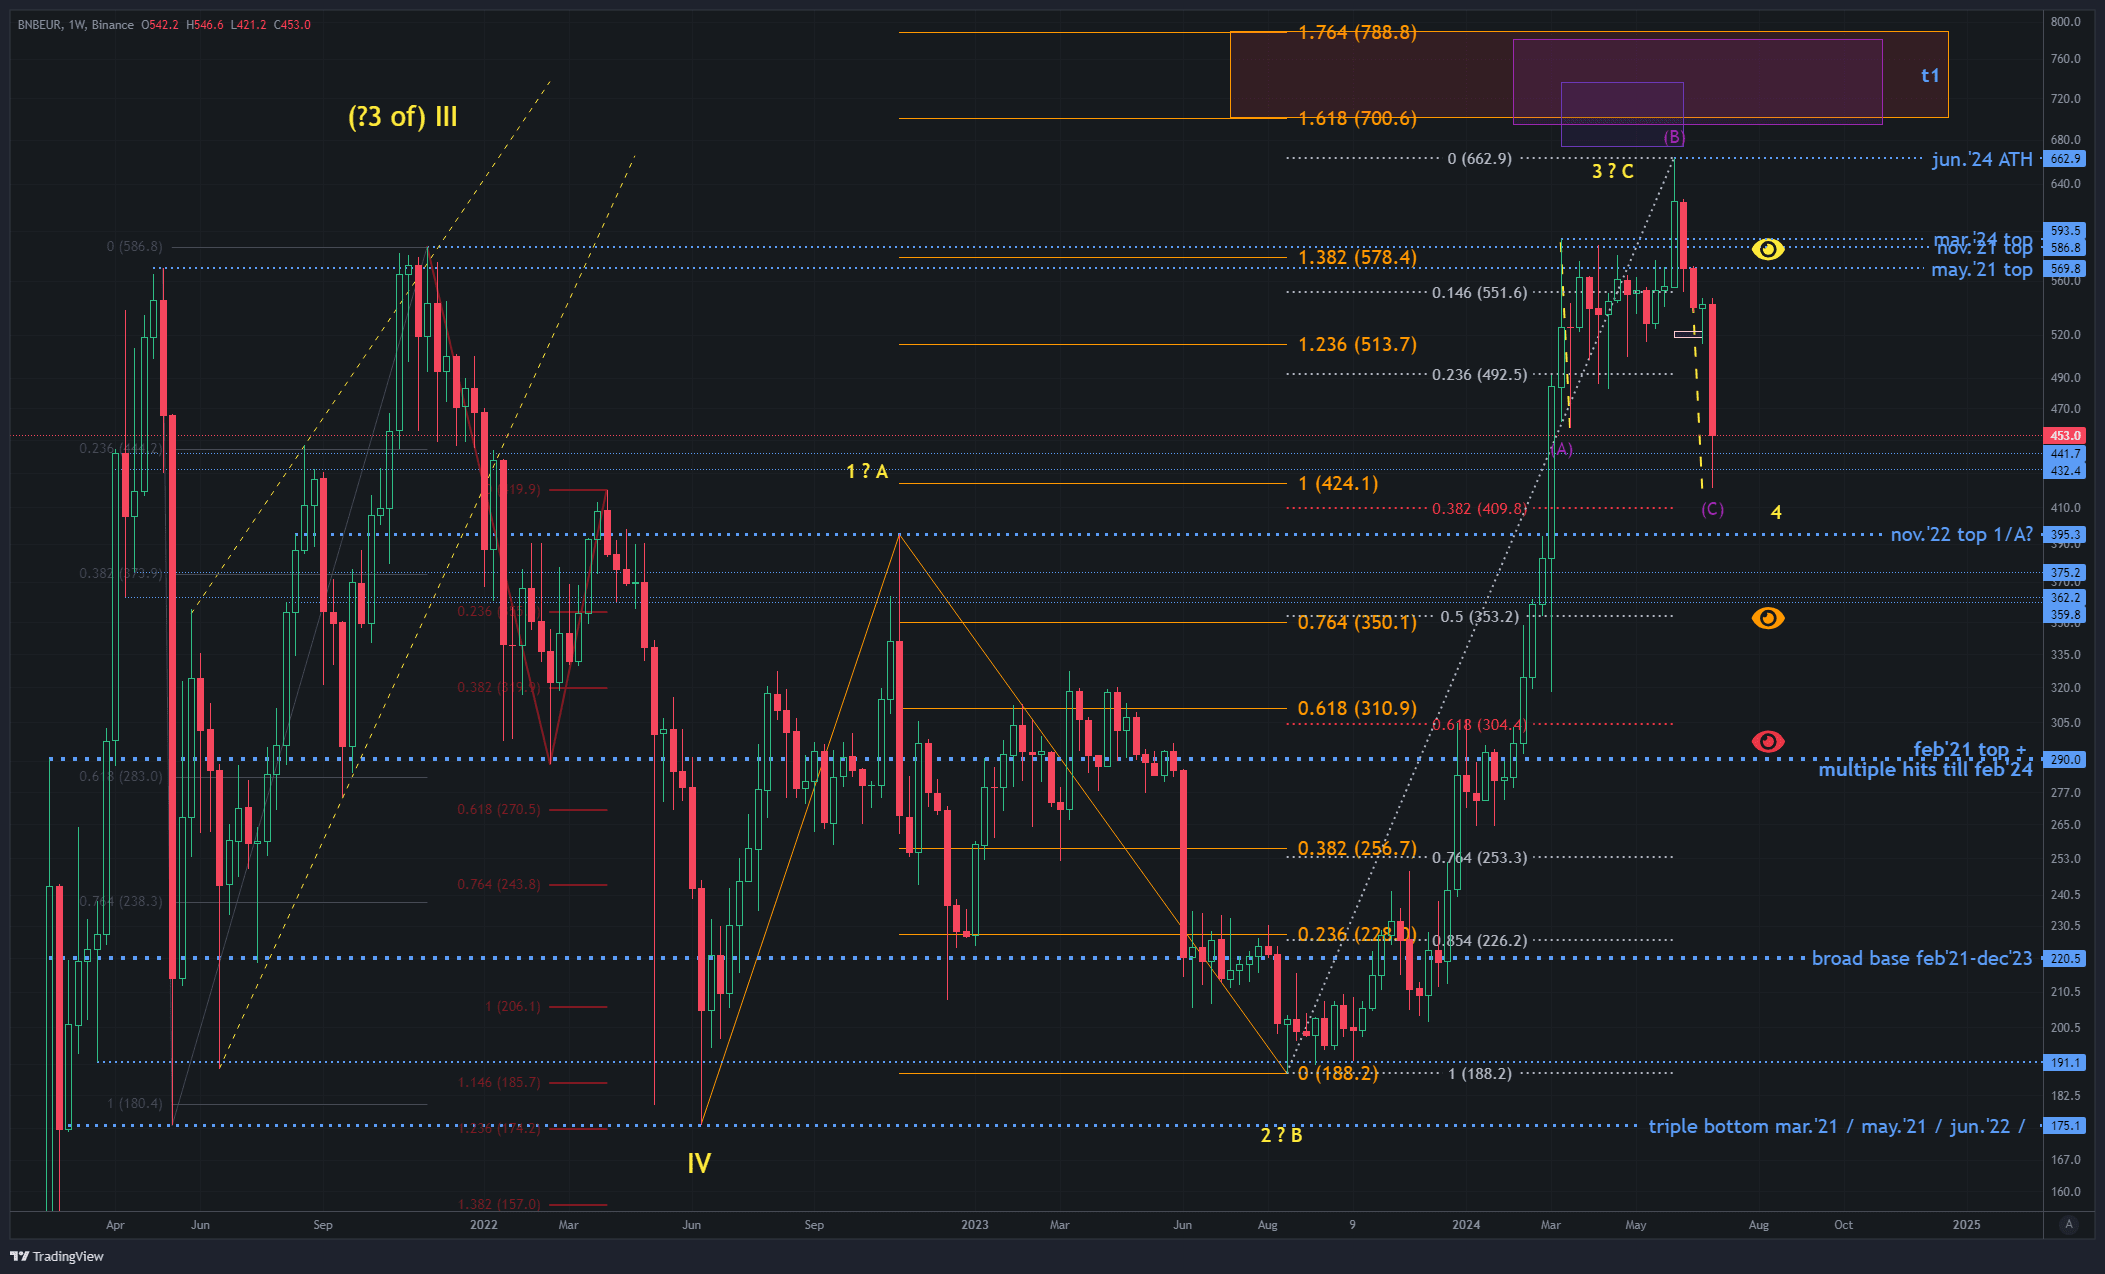Viewport: 2105px width, 1274px height.
Task: Select the '1.618 (700.6)' fib level label
Action: (x=1357, y=118)
